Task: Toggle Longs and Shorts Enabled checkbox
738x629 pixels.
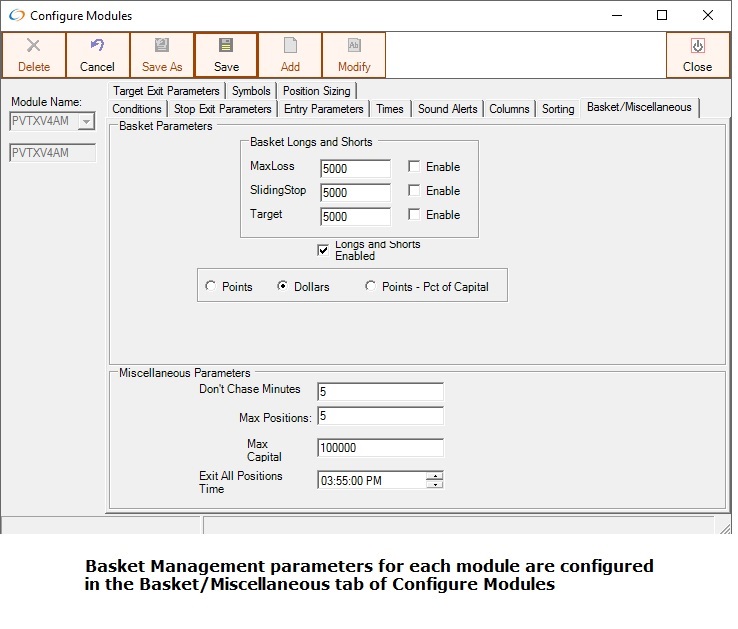Action: [x=323, y=250]
